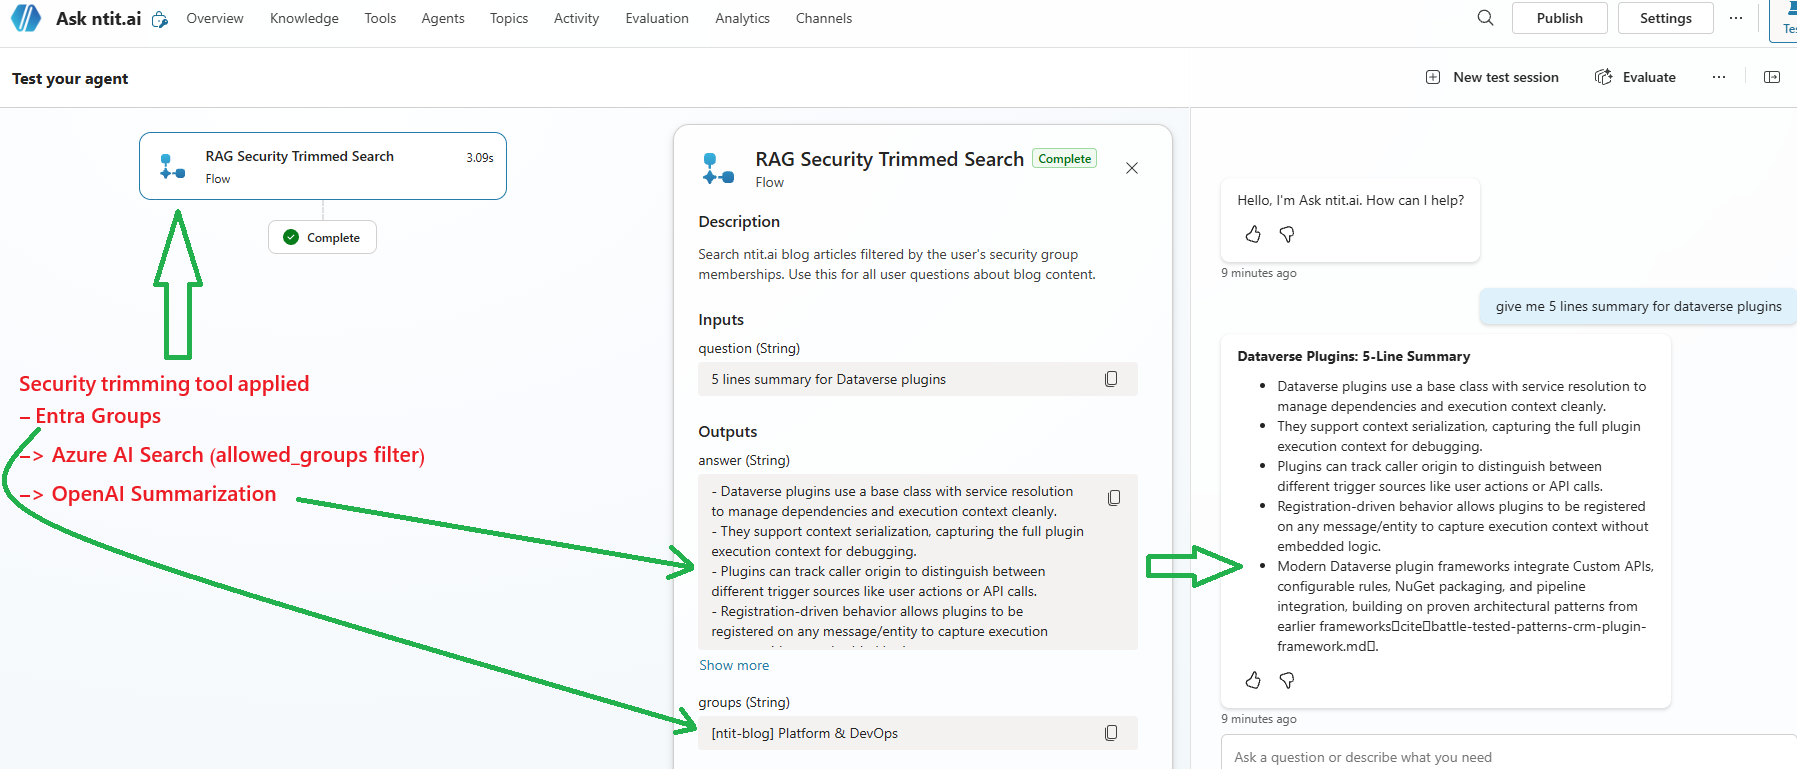Click the 3.09s duration on the node

pos(480,158)
